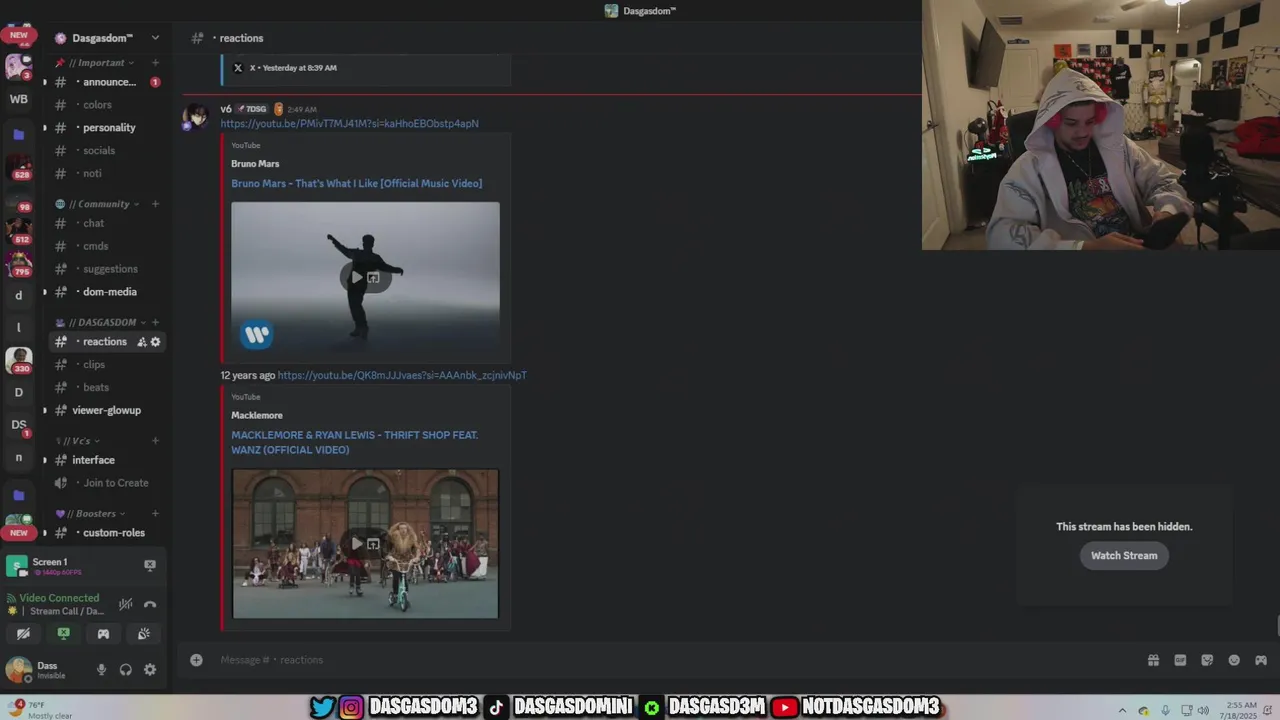
Task: Collapse the // Vc's category
Action: tap(75, 441)
